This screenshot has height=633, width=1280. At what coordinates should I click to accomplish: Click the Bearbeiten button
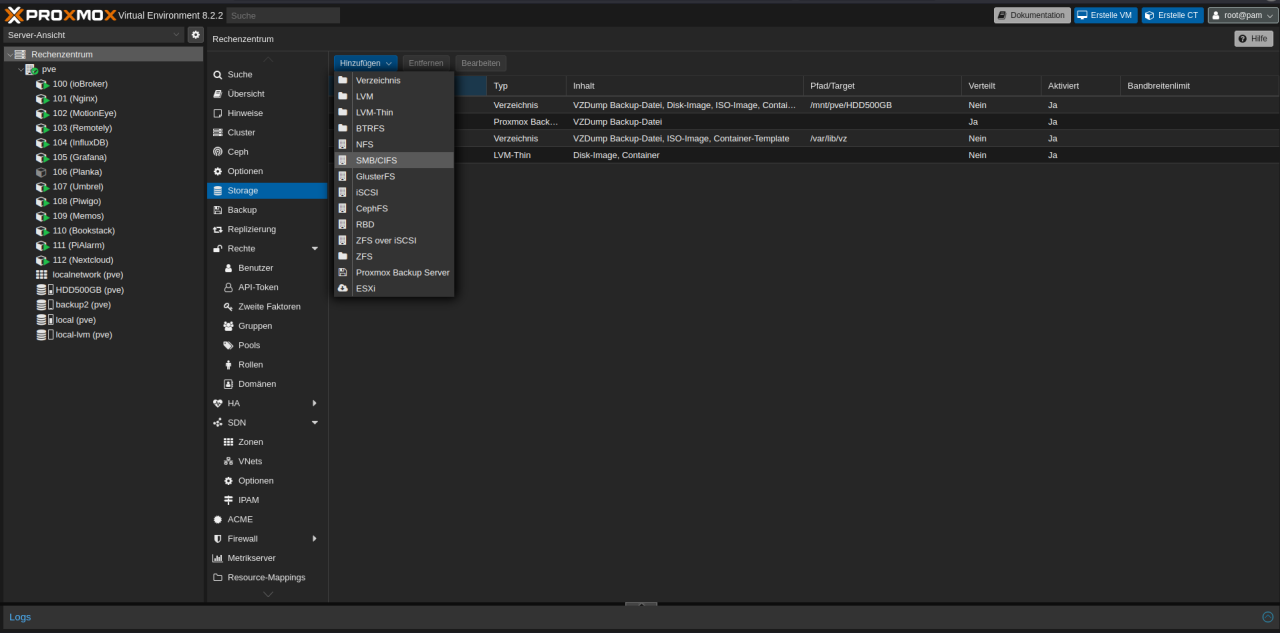(481, 63)
